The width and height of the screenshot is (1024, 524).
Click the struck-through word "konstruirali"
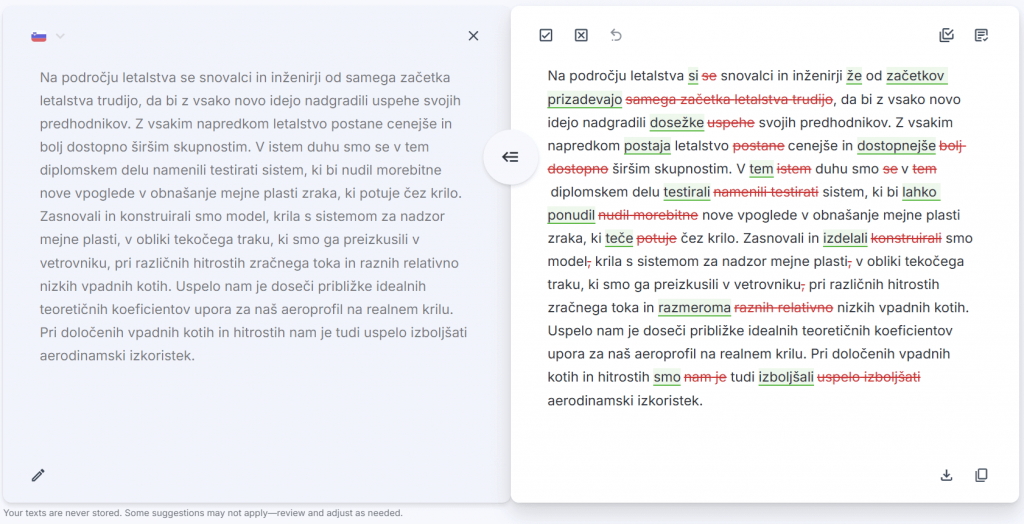[x=906, y=238]
